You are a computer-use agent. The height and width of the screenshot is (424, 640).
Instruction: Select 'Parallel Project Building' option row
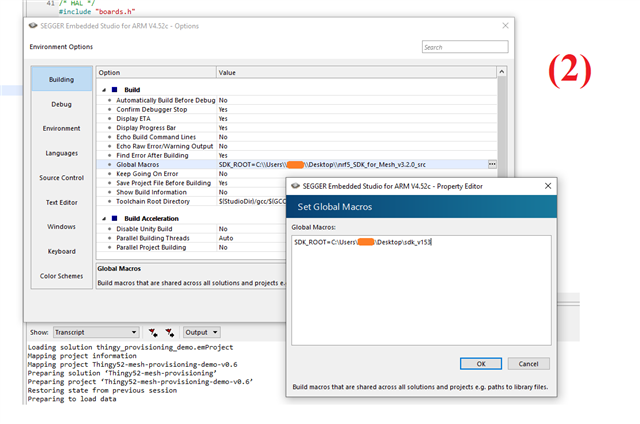(x=191, y=247)
